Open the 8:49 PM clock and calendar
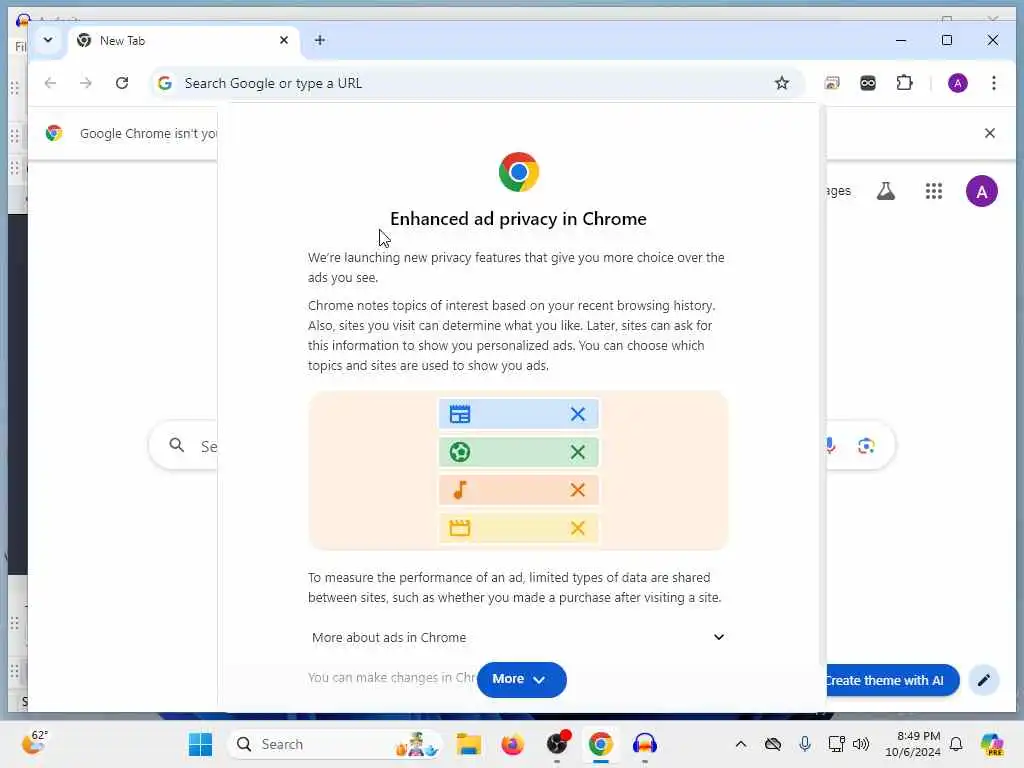Viewport: 1024px width, 768px height. click(913, 744)
